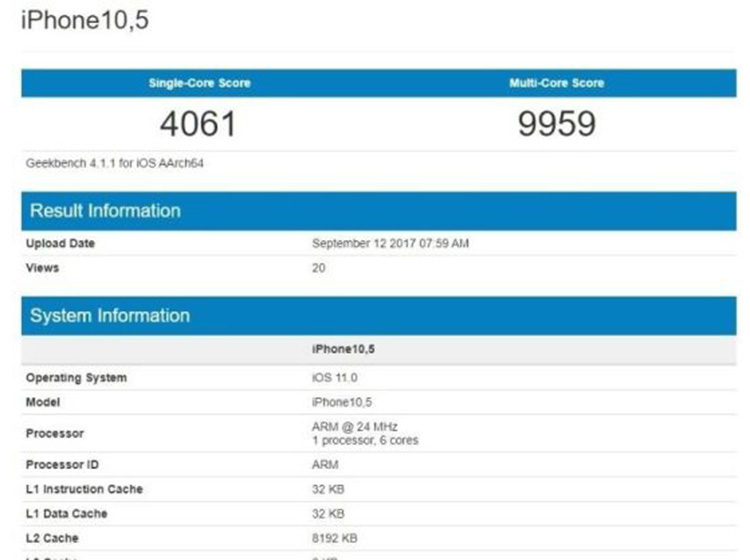This screenshot has width=750, height=560.
Task: Click the single-core score value 4061
Action: coord(198,124)
